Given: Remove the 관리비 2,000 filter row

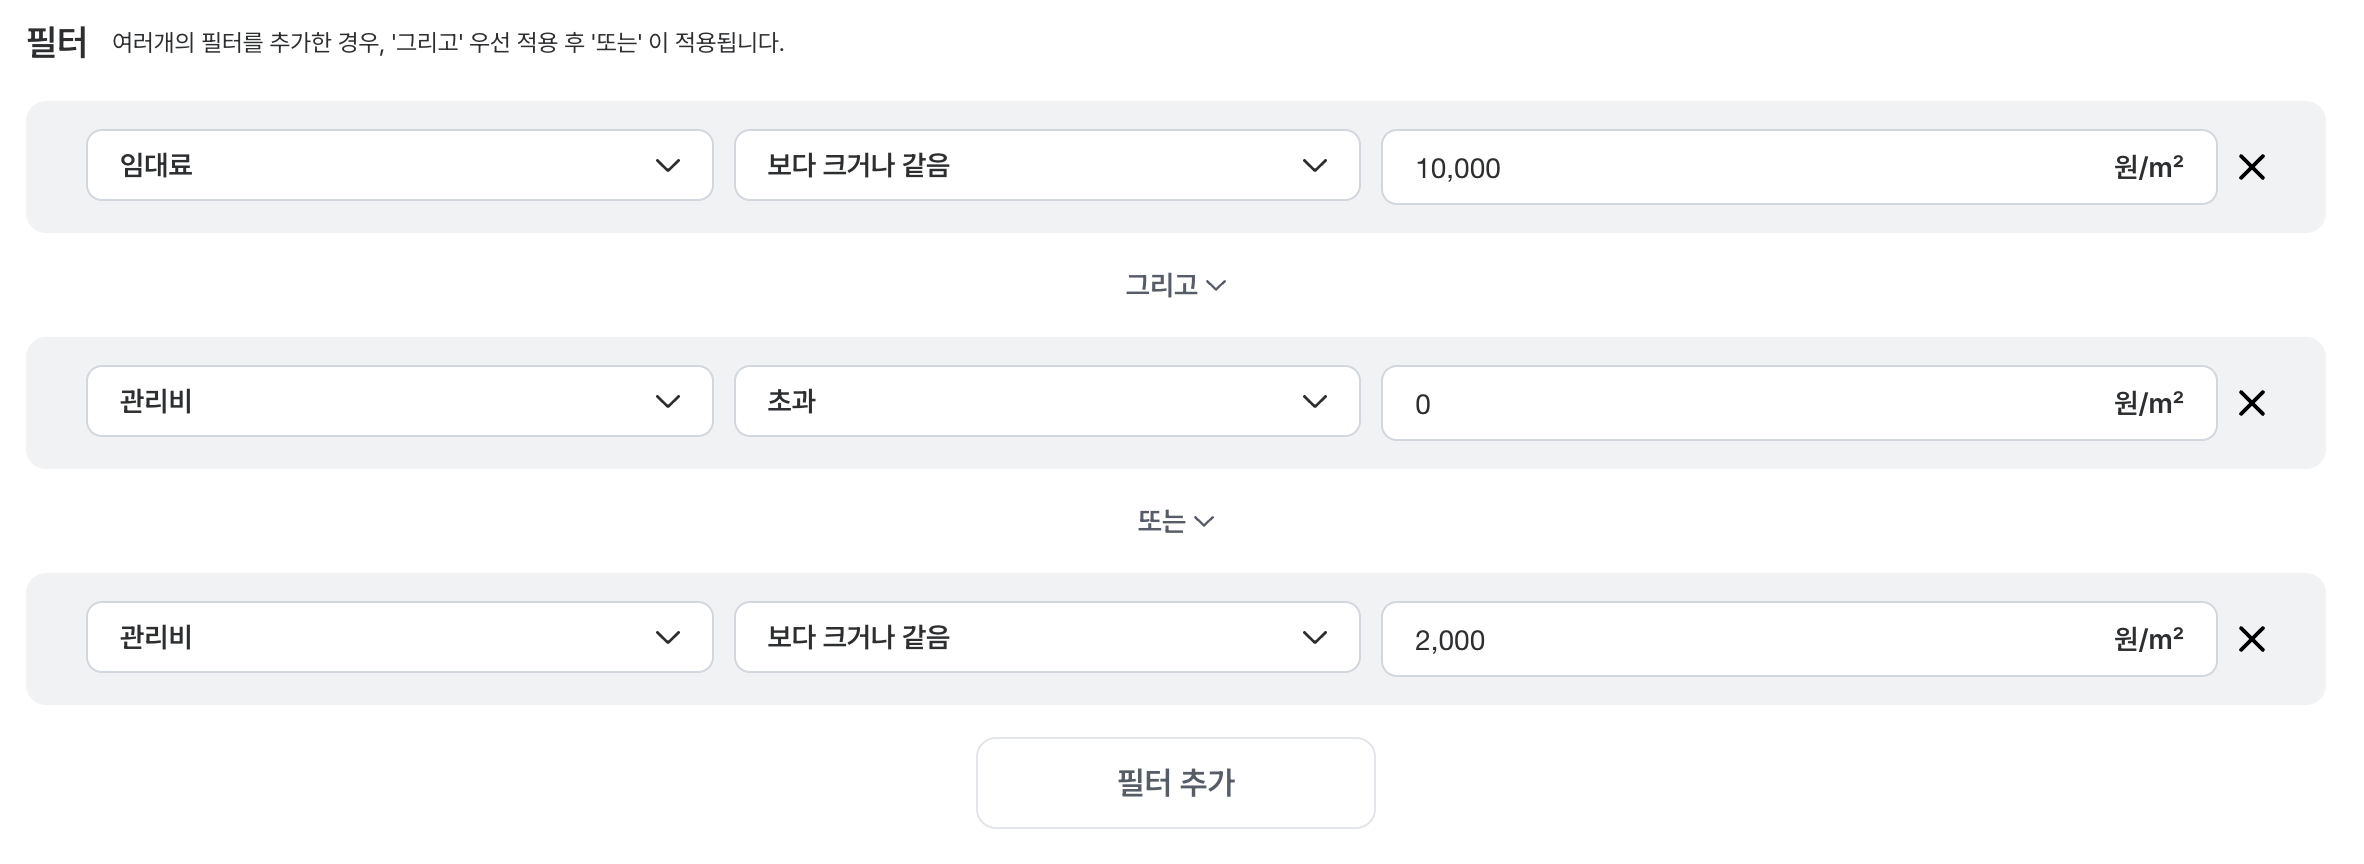Looking at the screenshot, I should click(2251, 639).
